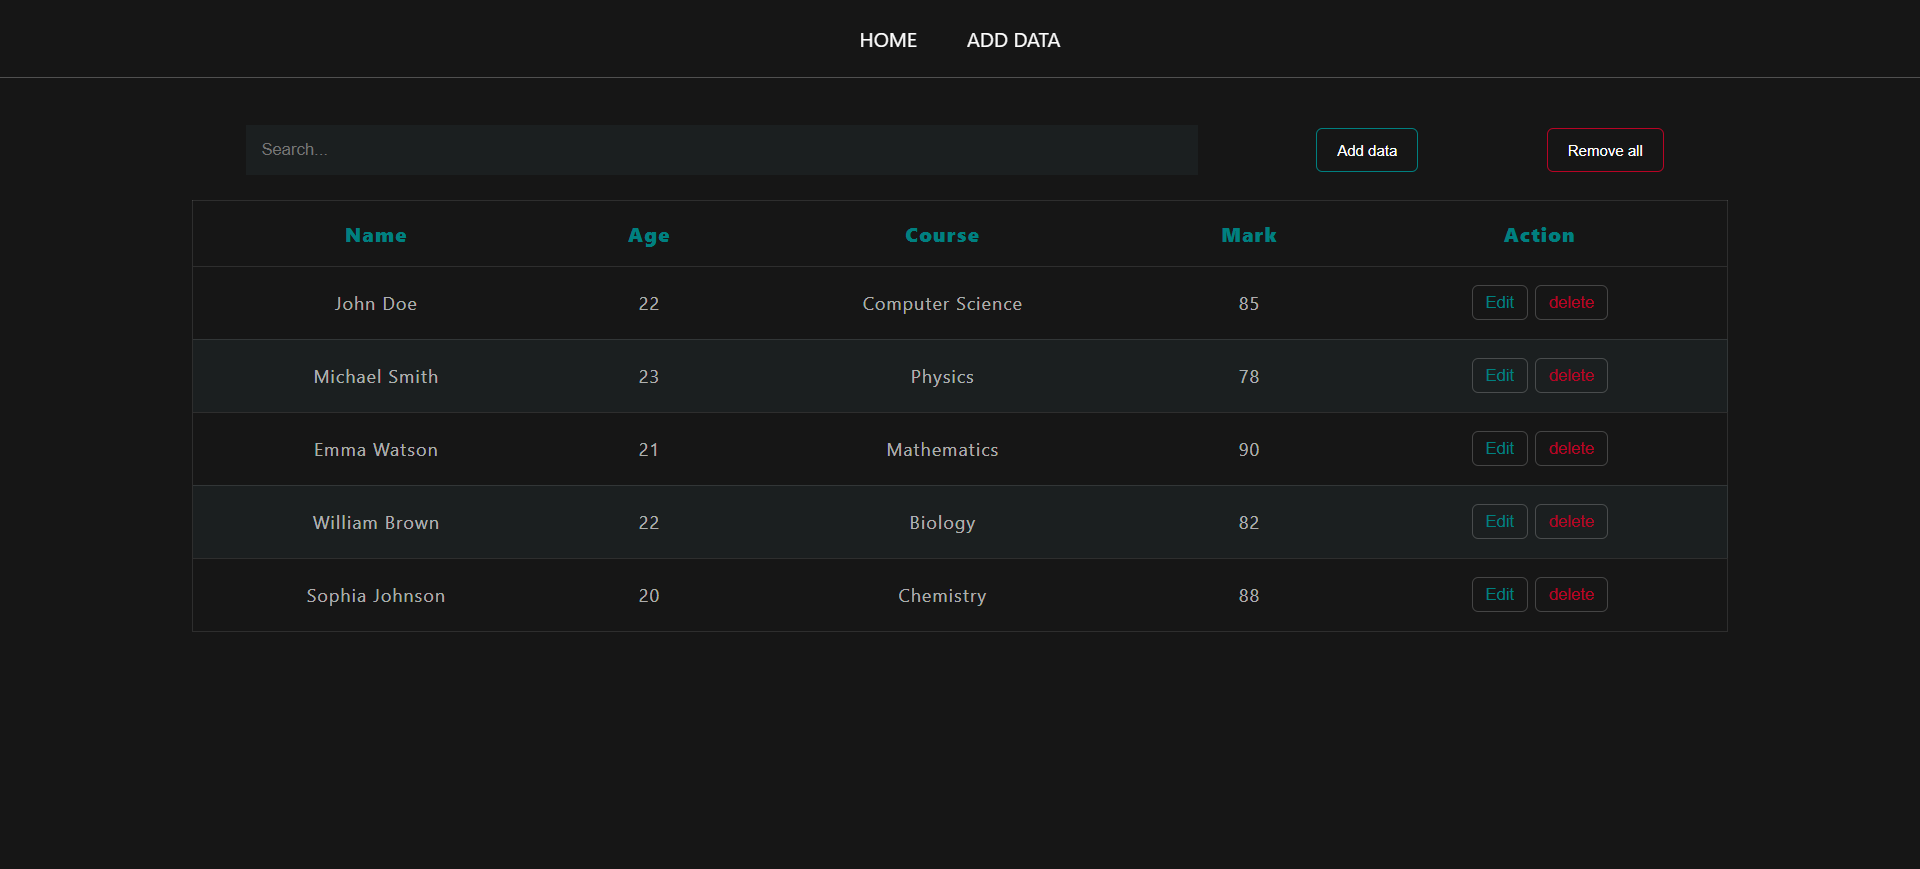Click the name John Doe

tap(376, 304)
